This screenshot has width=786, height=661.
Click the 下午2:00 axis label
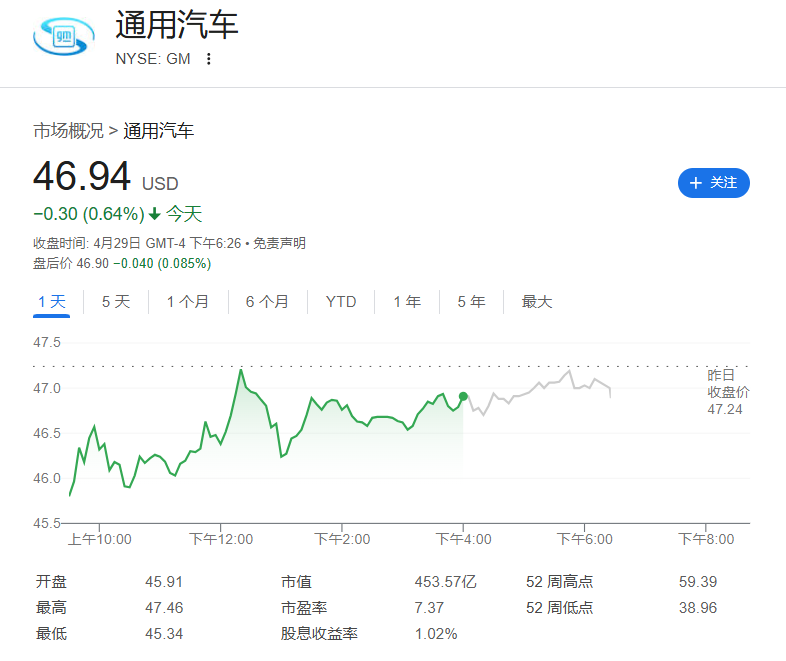point(342,539)
